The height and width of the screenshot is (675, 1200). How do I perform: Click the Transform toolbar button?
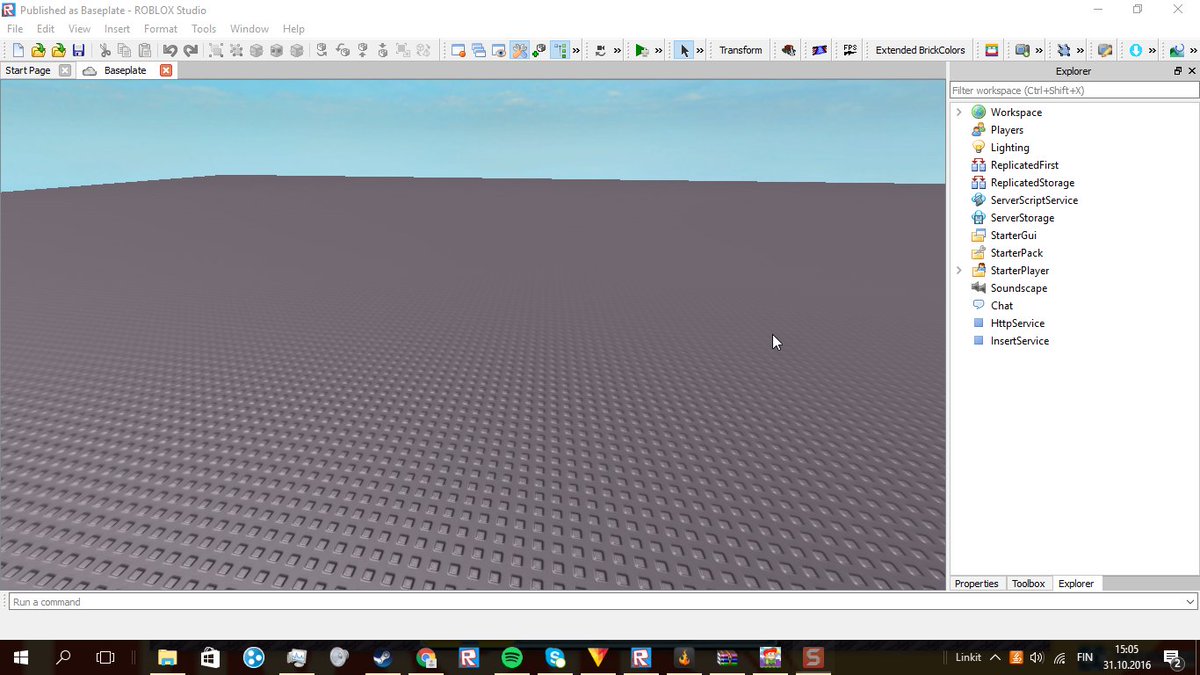tap(741, 50)
